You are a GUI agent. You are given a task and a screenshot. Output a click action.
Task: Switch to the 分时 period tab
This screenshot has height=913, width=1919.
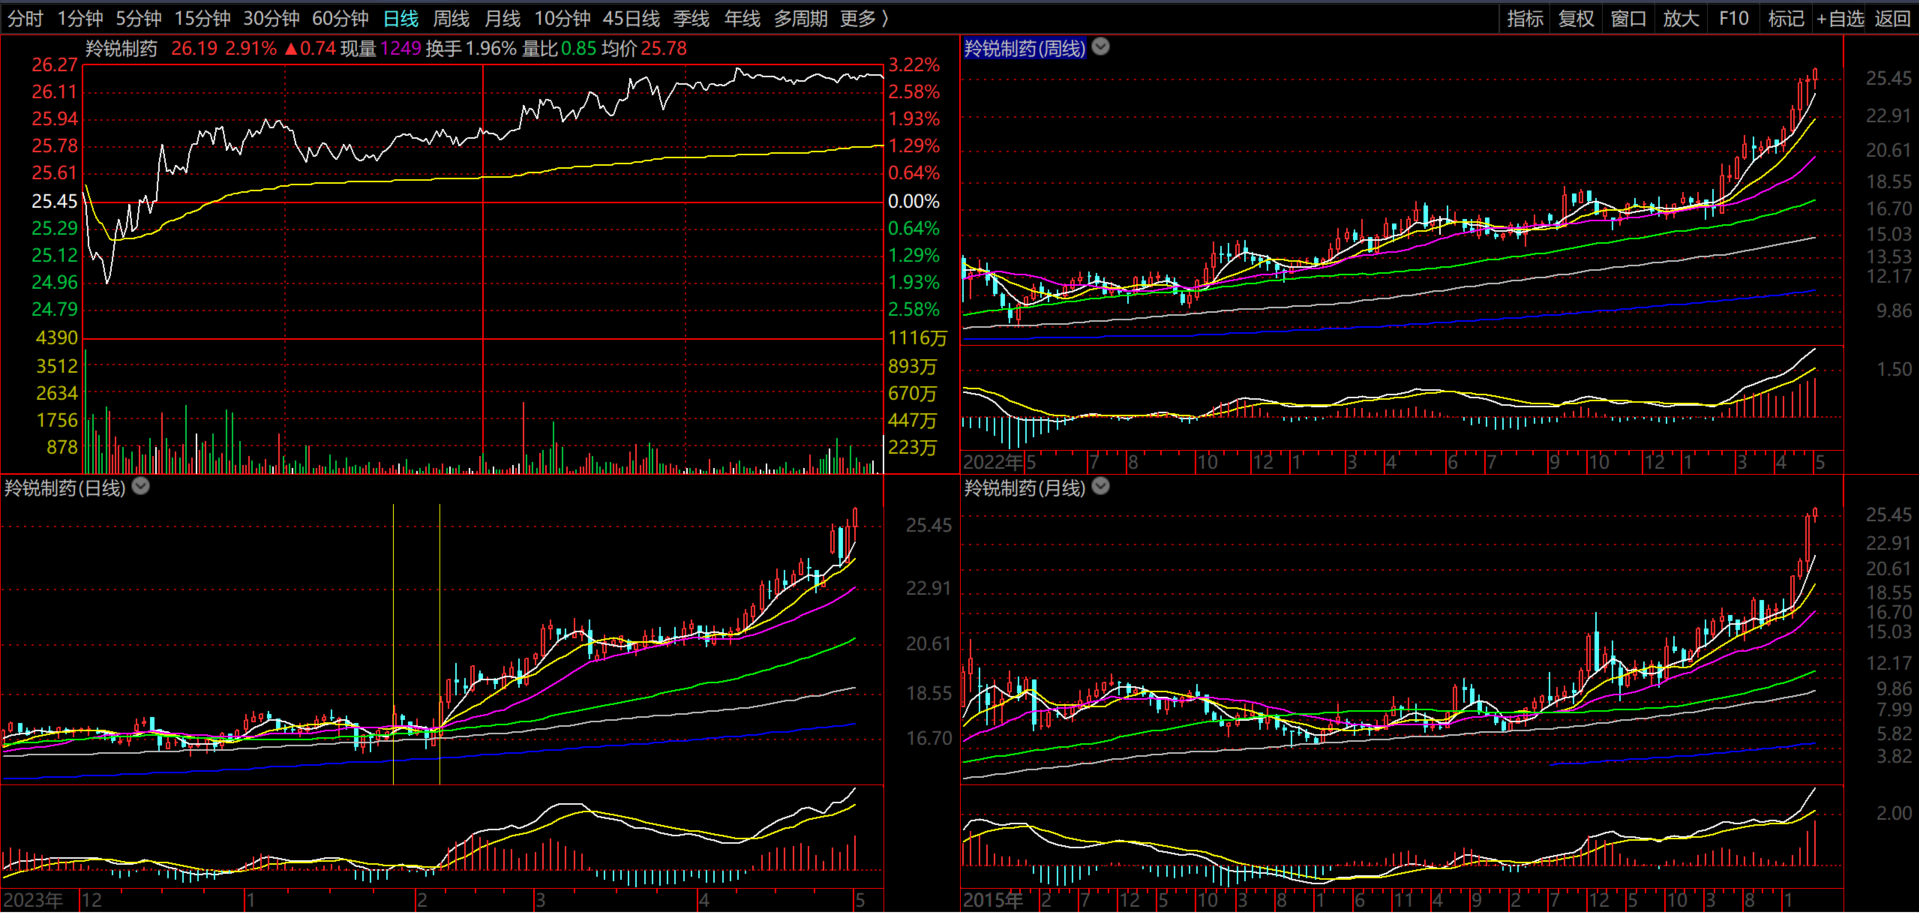[x=25, y=18]
